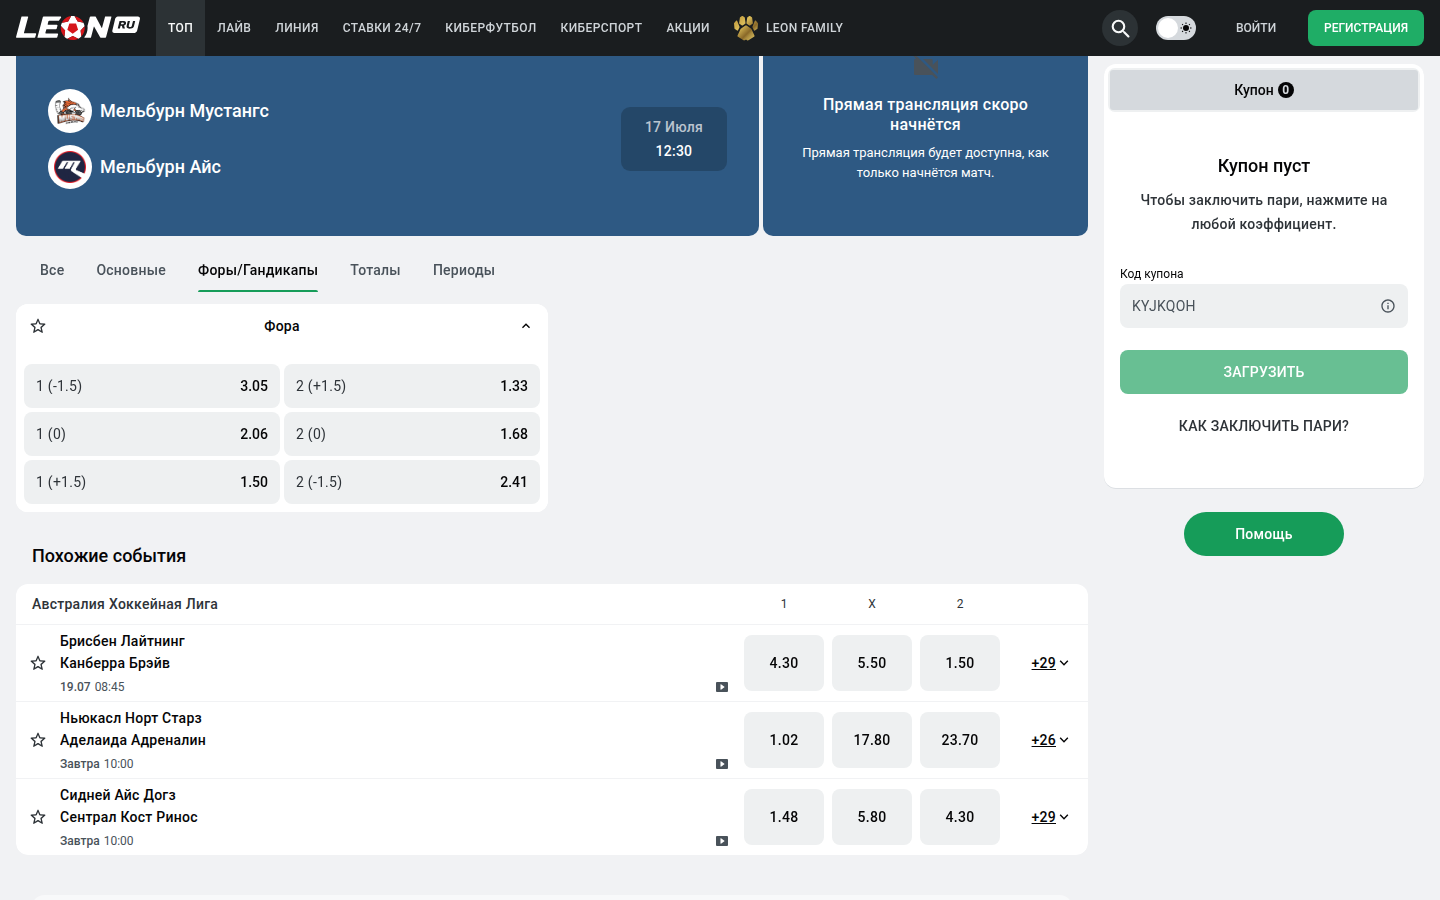The width and height of the screenshot is (1440, 900).
Task: Expand +26 markets for Ньюкасл Норт Старз match
Action: 1050,740
